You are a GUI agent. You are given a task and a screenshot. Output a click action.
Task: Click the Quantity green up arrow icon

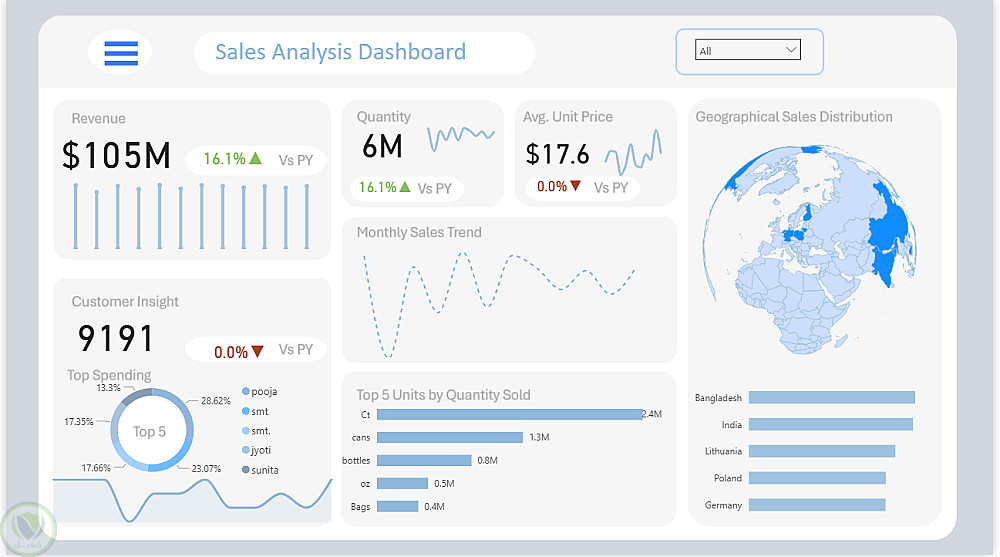pos(404,187)
